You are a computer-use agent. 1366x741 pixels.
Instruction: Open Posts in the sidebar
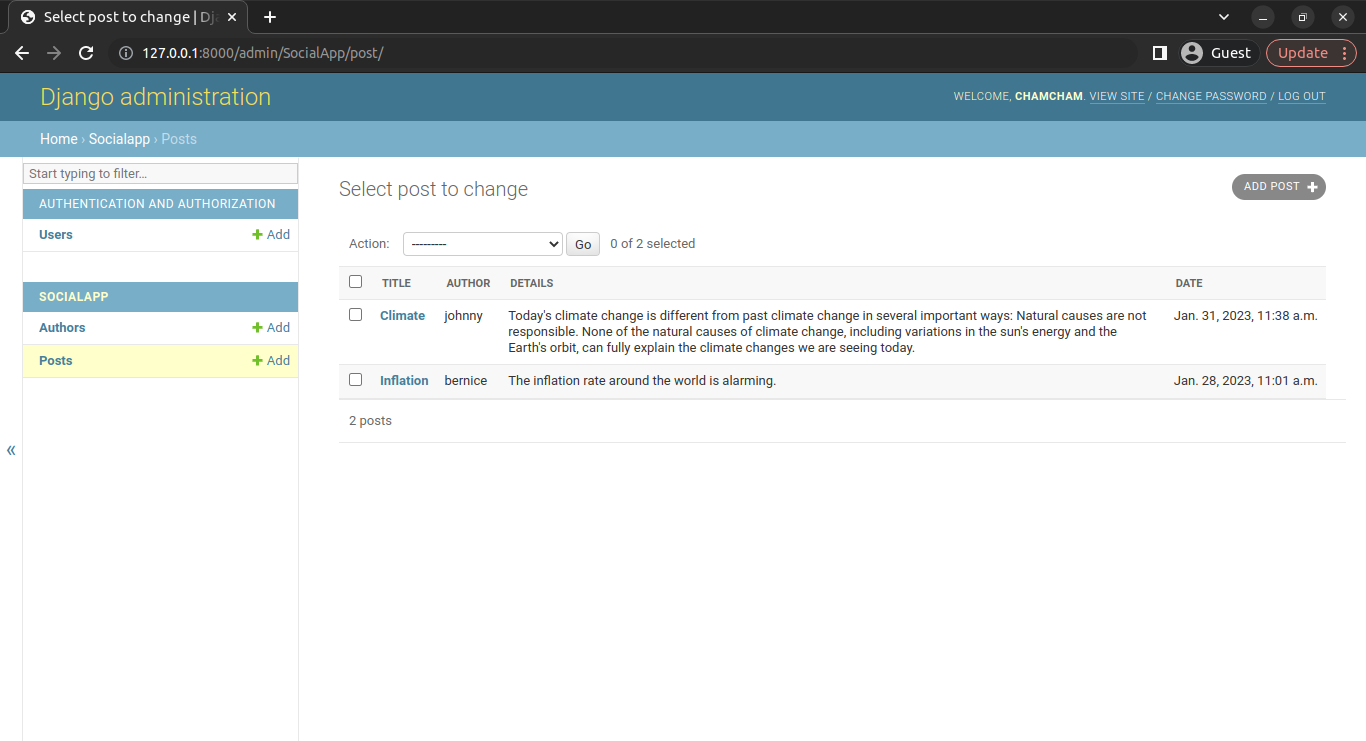[56, 361]
